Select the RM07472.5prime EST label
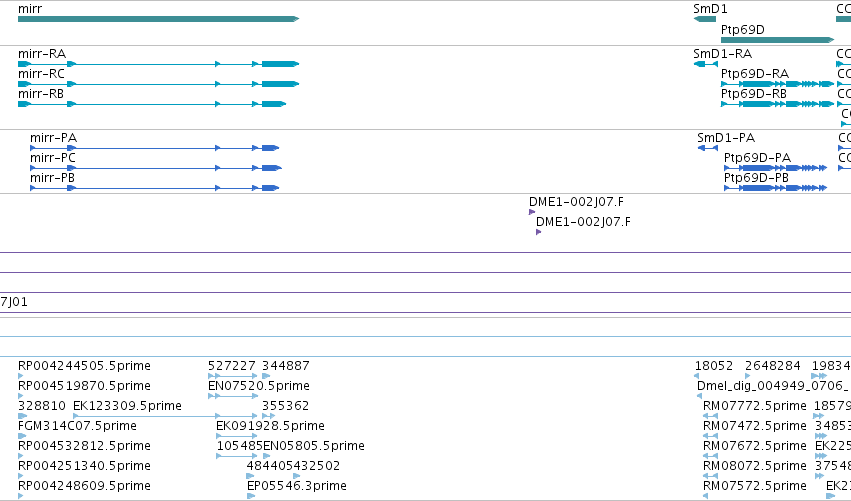This screenshot has width=851, height=501. click(754, 426)
